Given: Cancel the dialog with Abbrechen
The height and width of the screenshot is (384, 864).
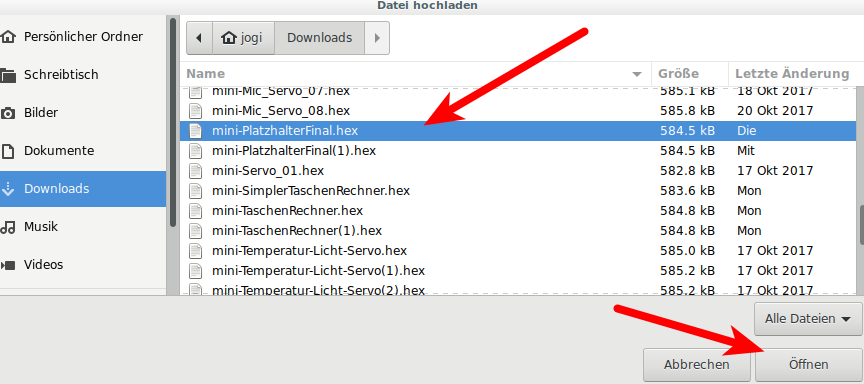Looking at the screenshot, I should 696,365.
